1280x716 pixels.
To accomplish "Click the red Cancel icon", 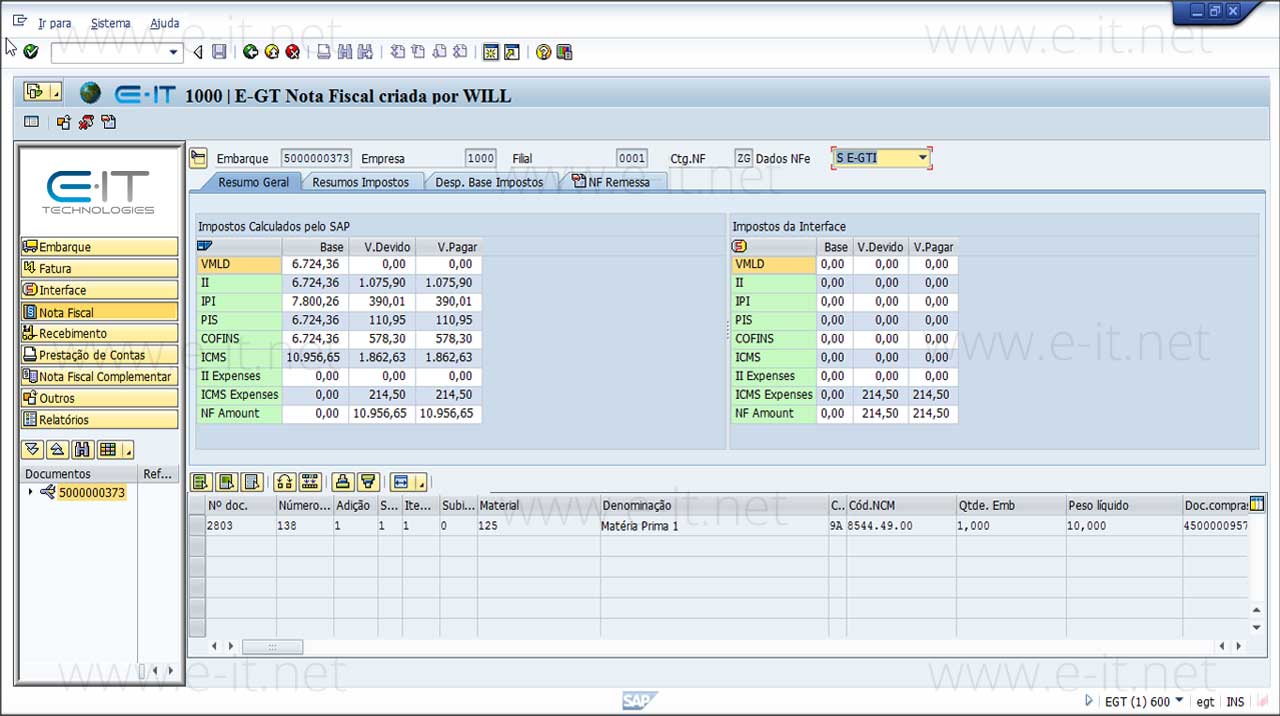I will click(x=293, y=52).
